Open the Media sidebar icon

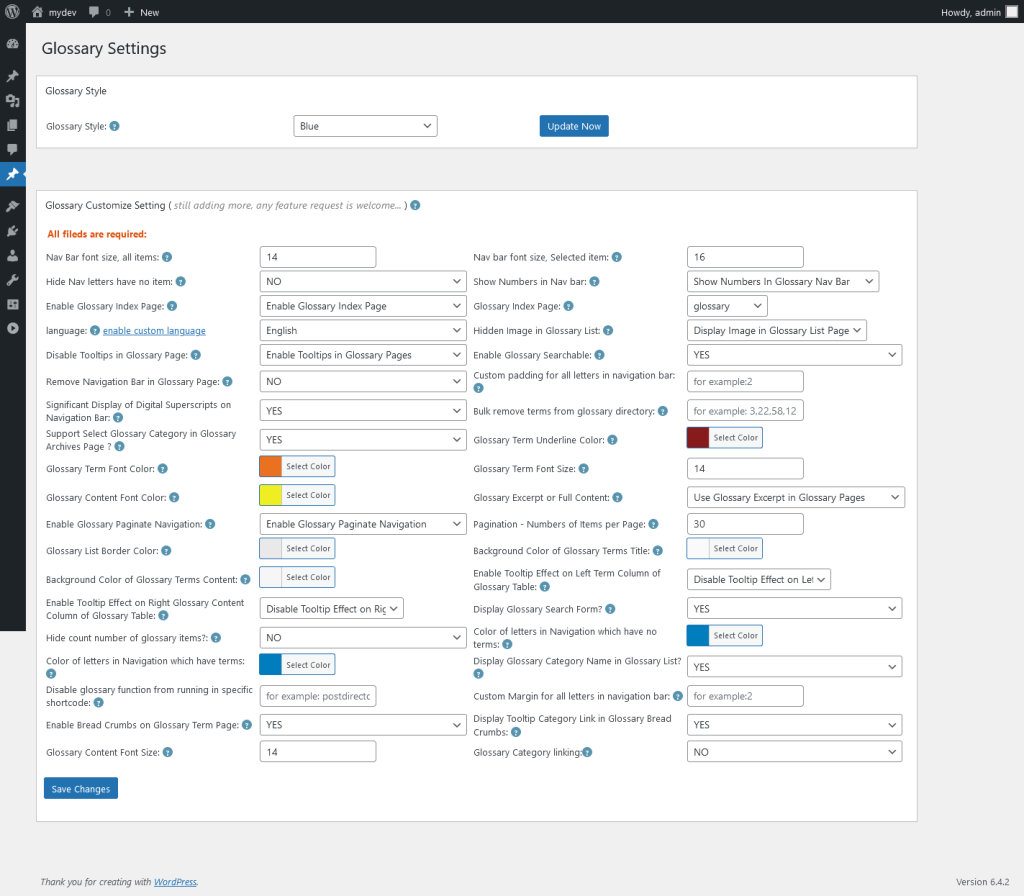tap(12, 101)
